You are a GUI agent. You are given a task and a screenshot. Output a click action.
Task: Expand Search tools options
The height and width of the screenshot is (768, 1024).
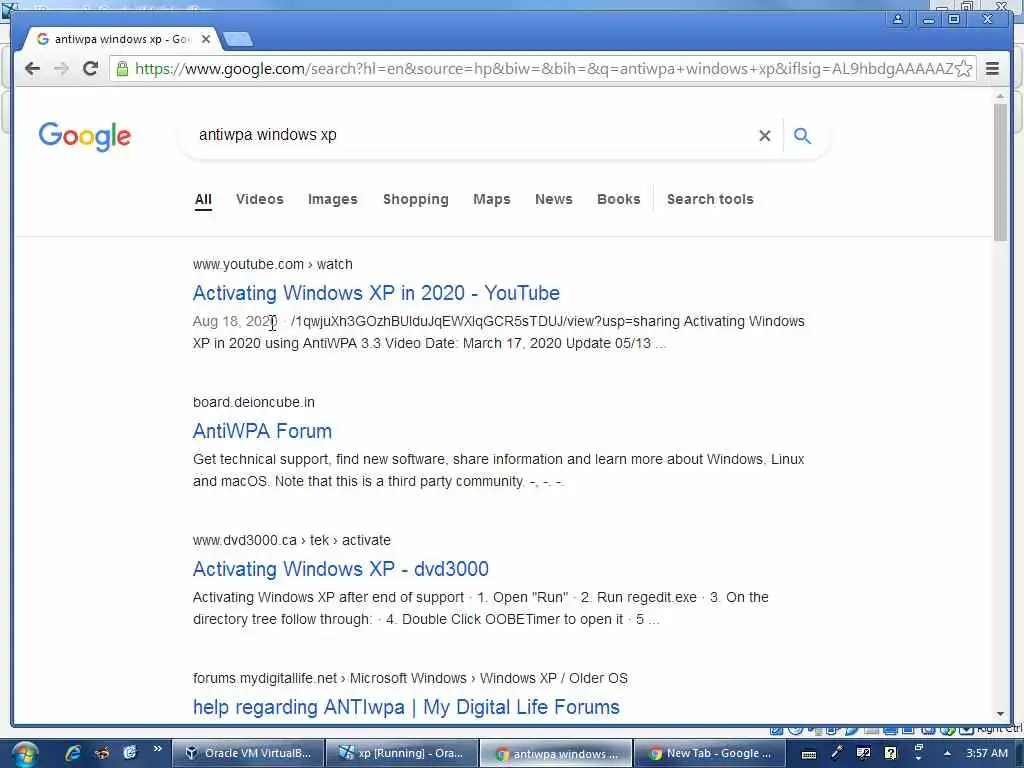pyautogui.click(x=710, y=199)
